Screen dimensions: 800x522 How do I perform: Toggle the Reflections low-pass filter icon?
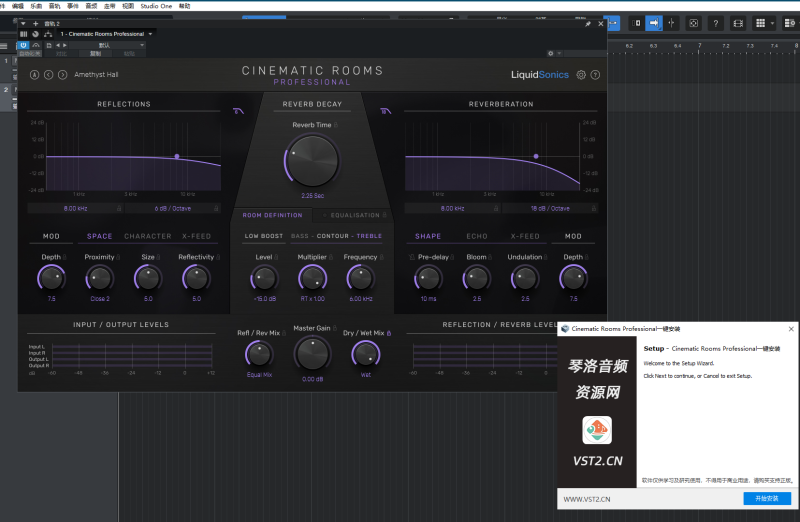click(238, 111)
